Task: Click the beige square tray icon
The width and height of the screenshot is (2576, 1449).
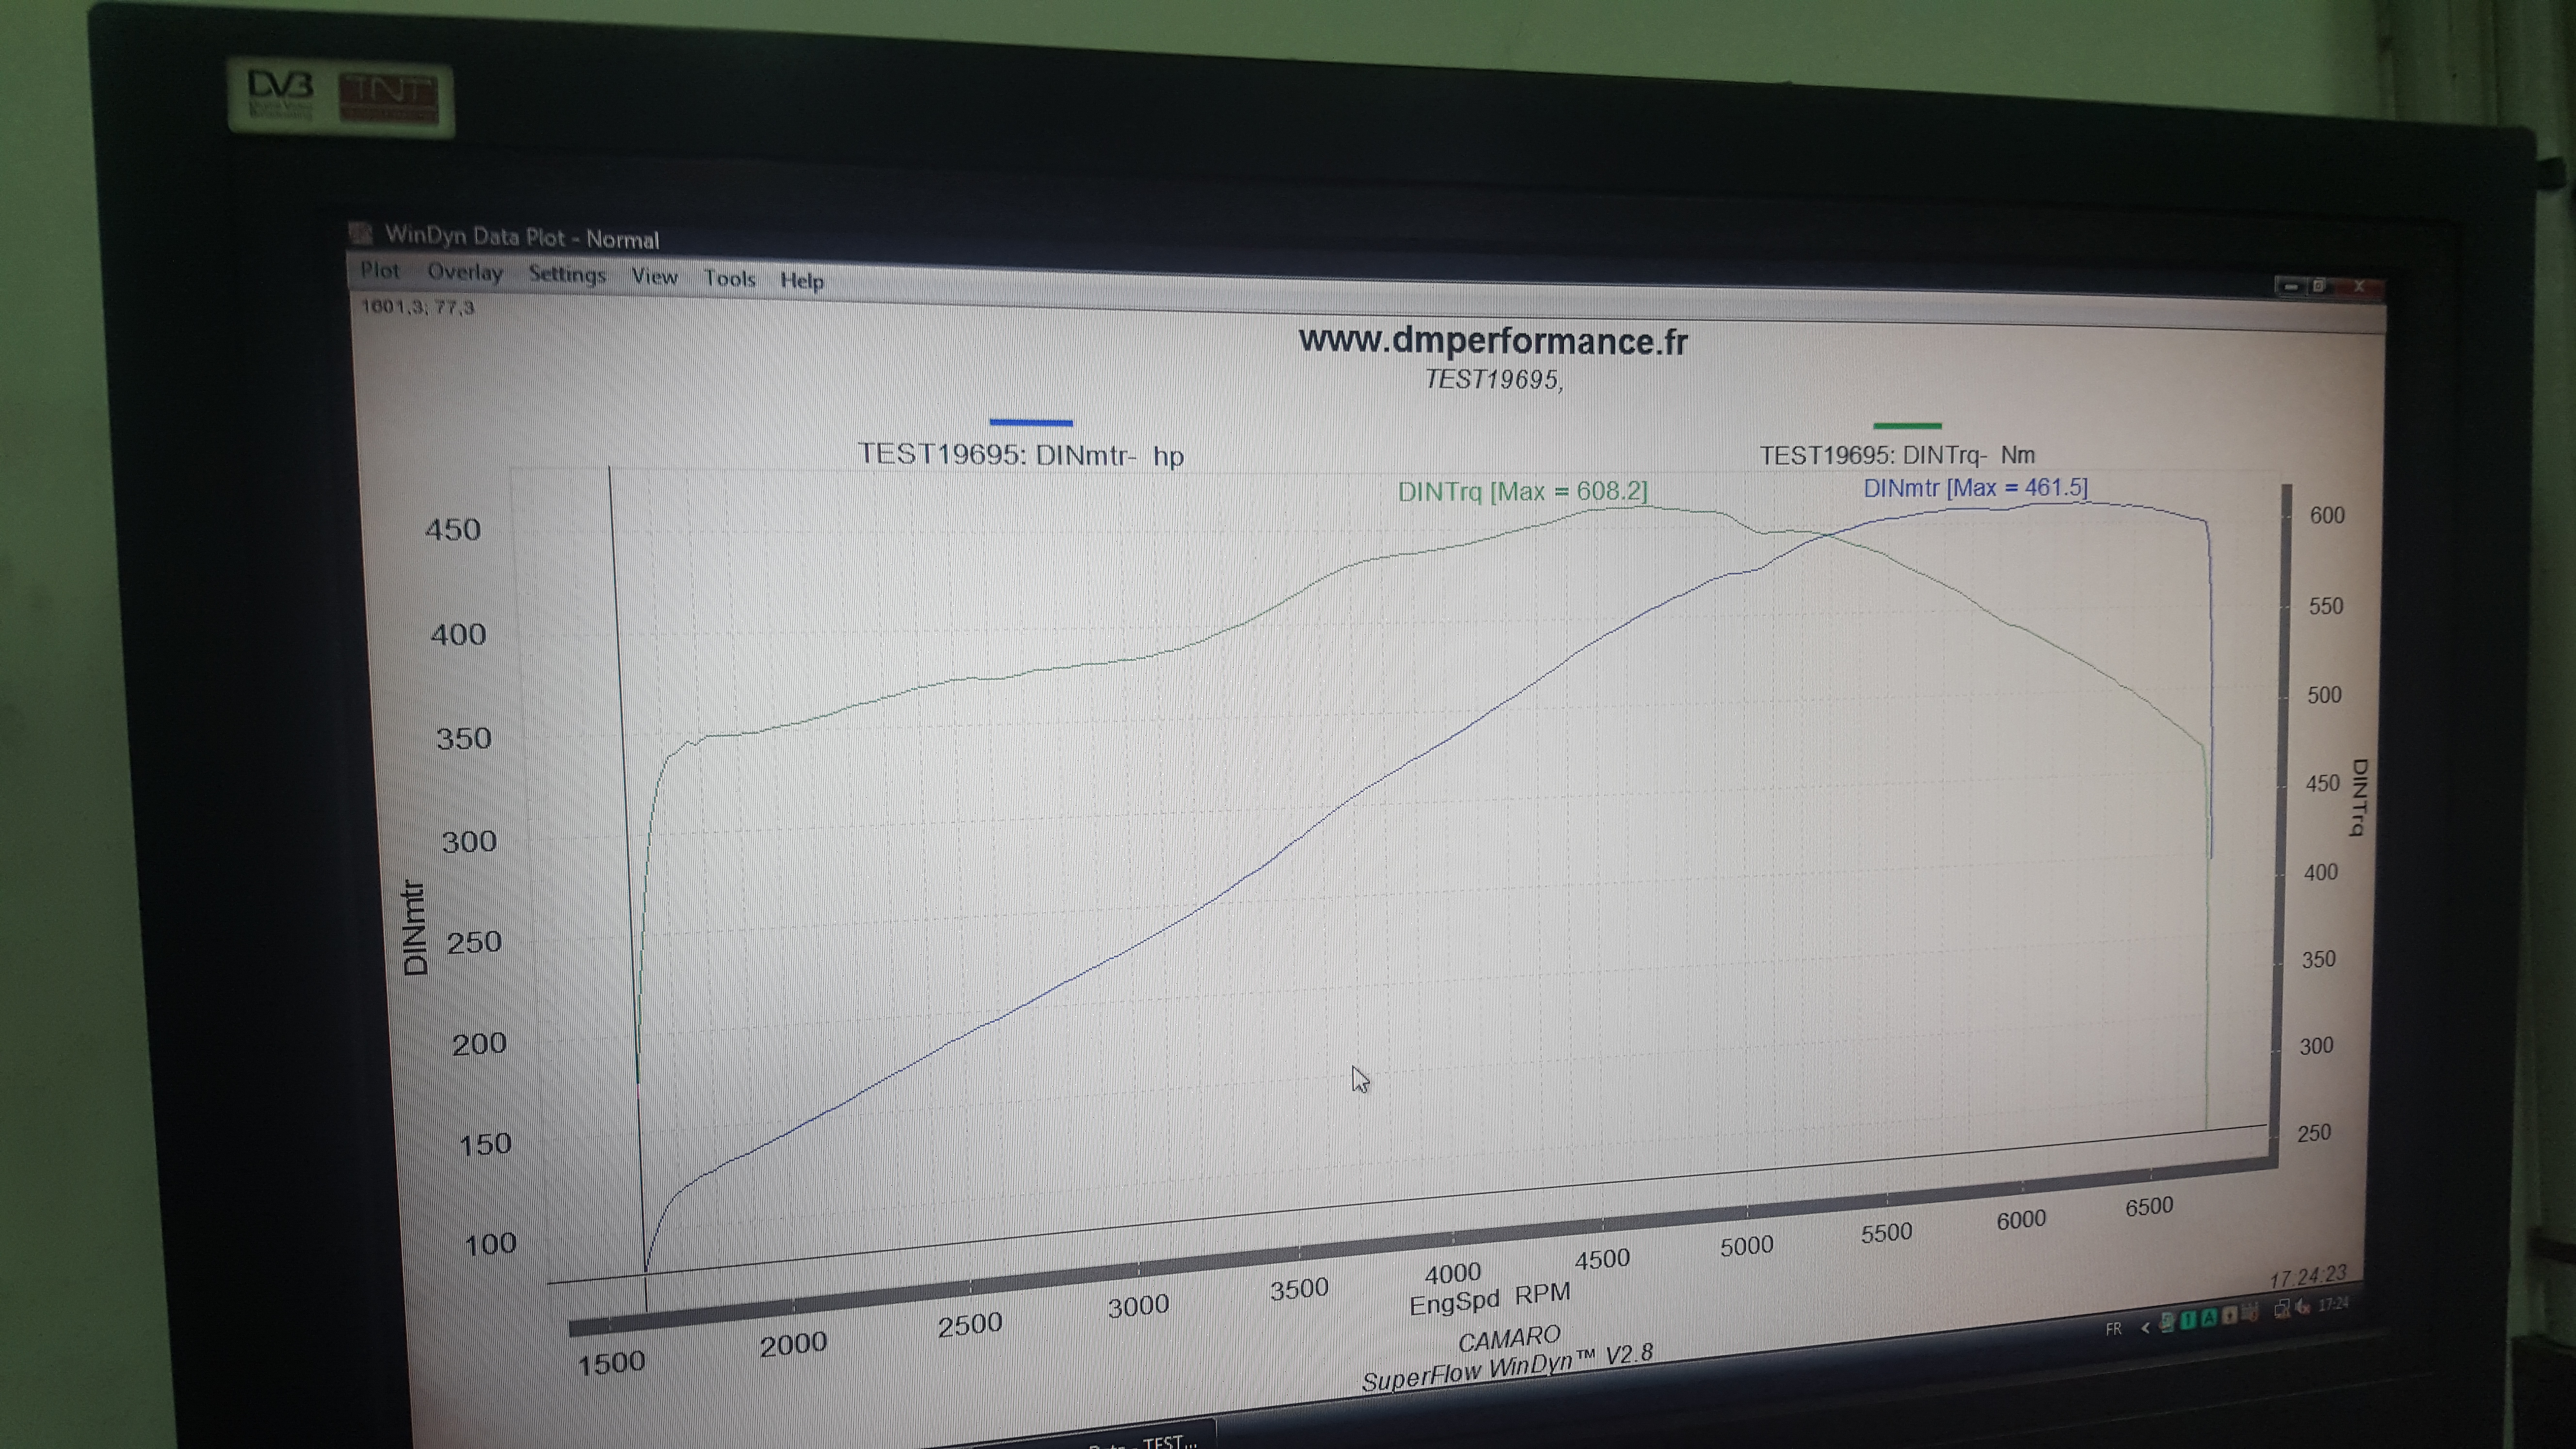Action: pos(2230,1316)
